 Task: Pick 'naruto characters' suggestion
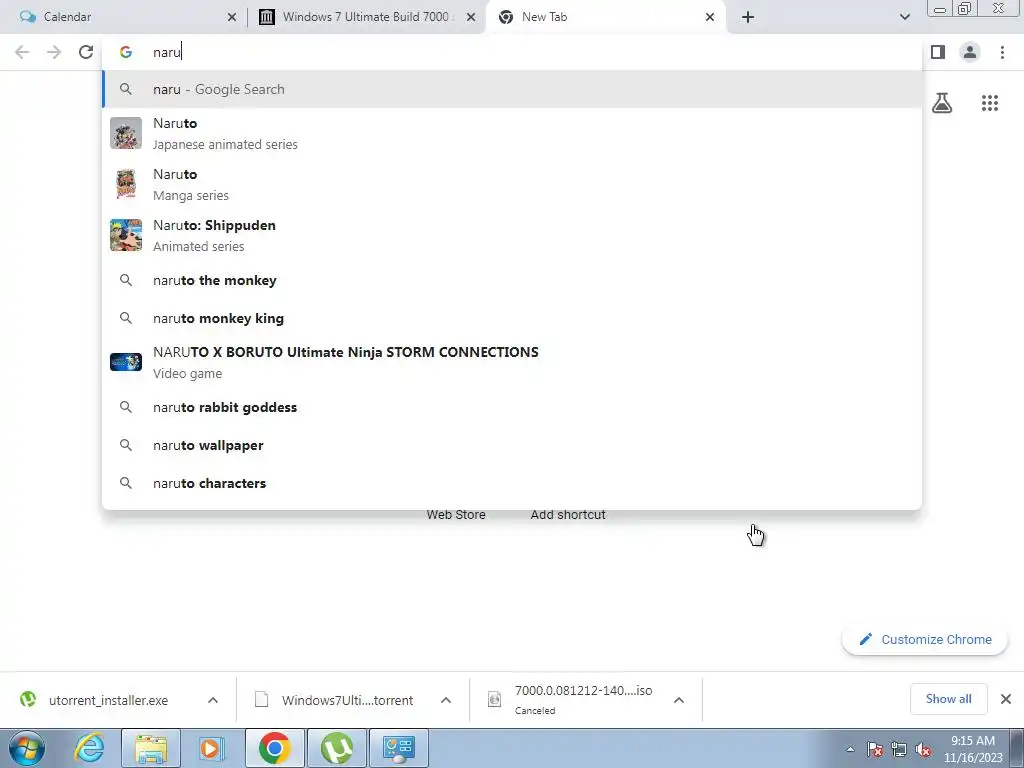[512, 483]
